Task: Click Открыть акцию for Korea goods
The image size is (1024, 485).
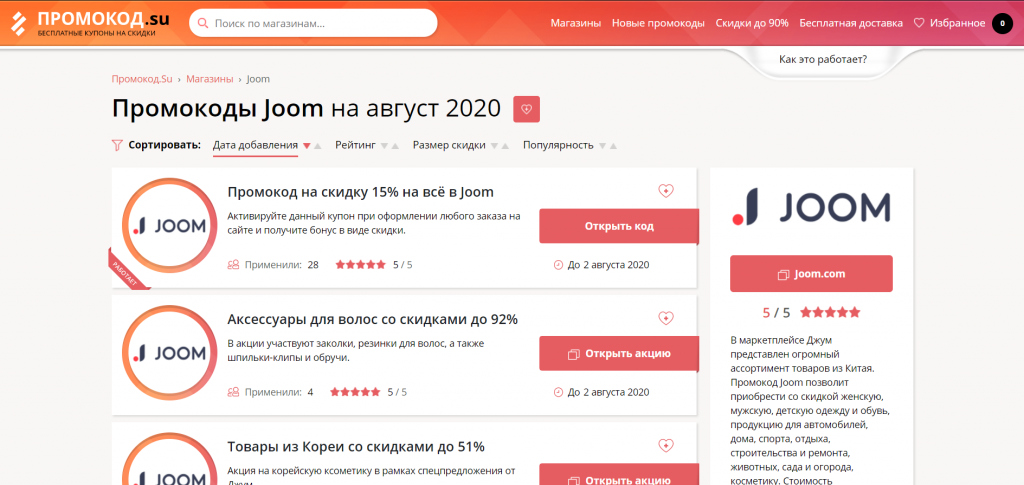Action: (x=619, y=475)
